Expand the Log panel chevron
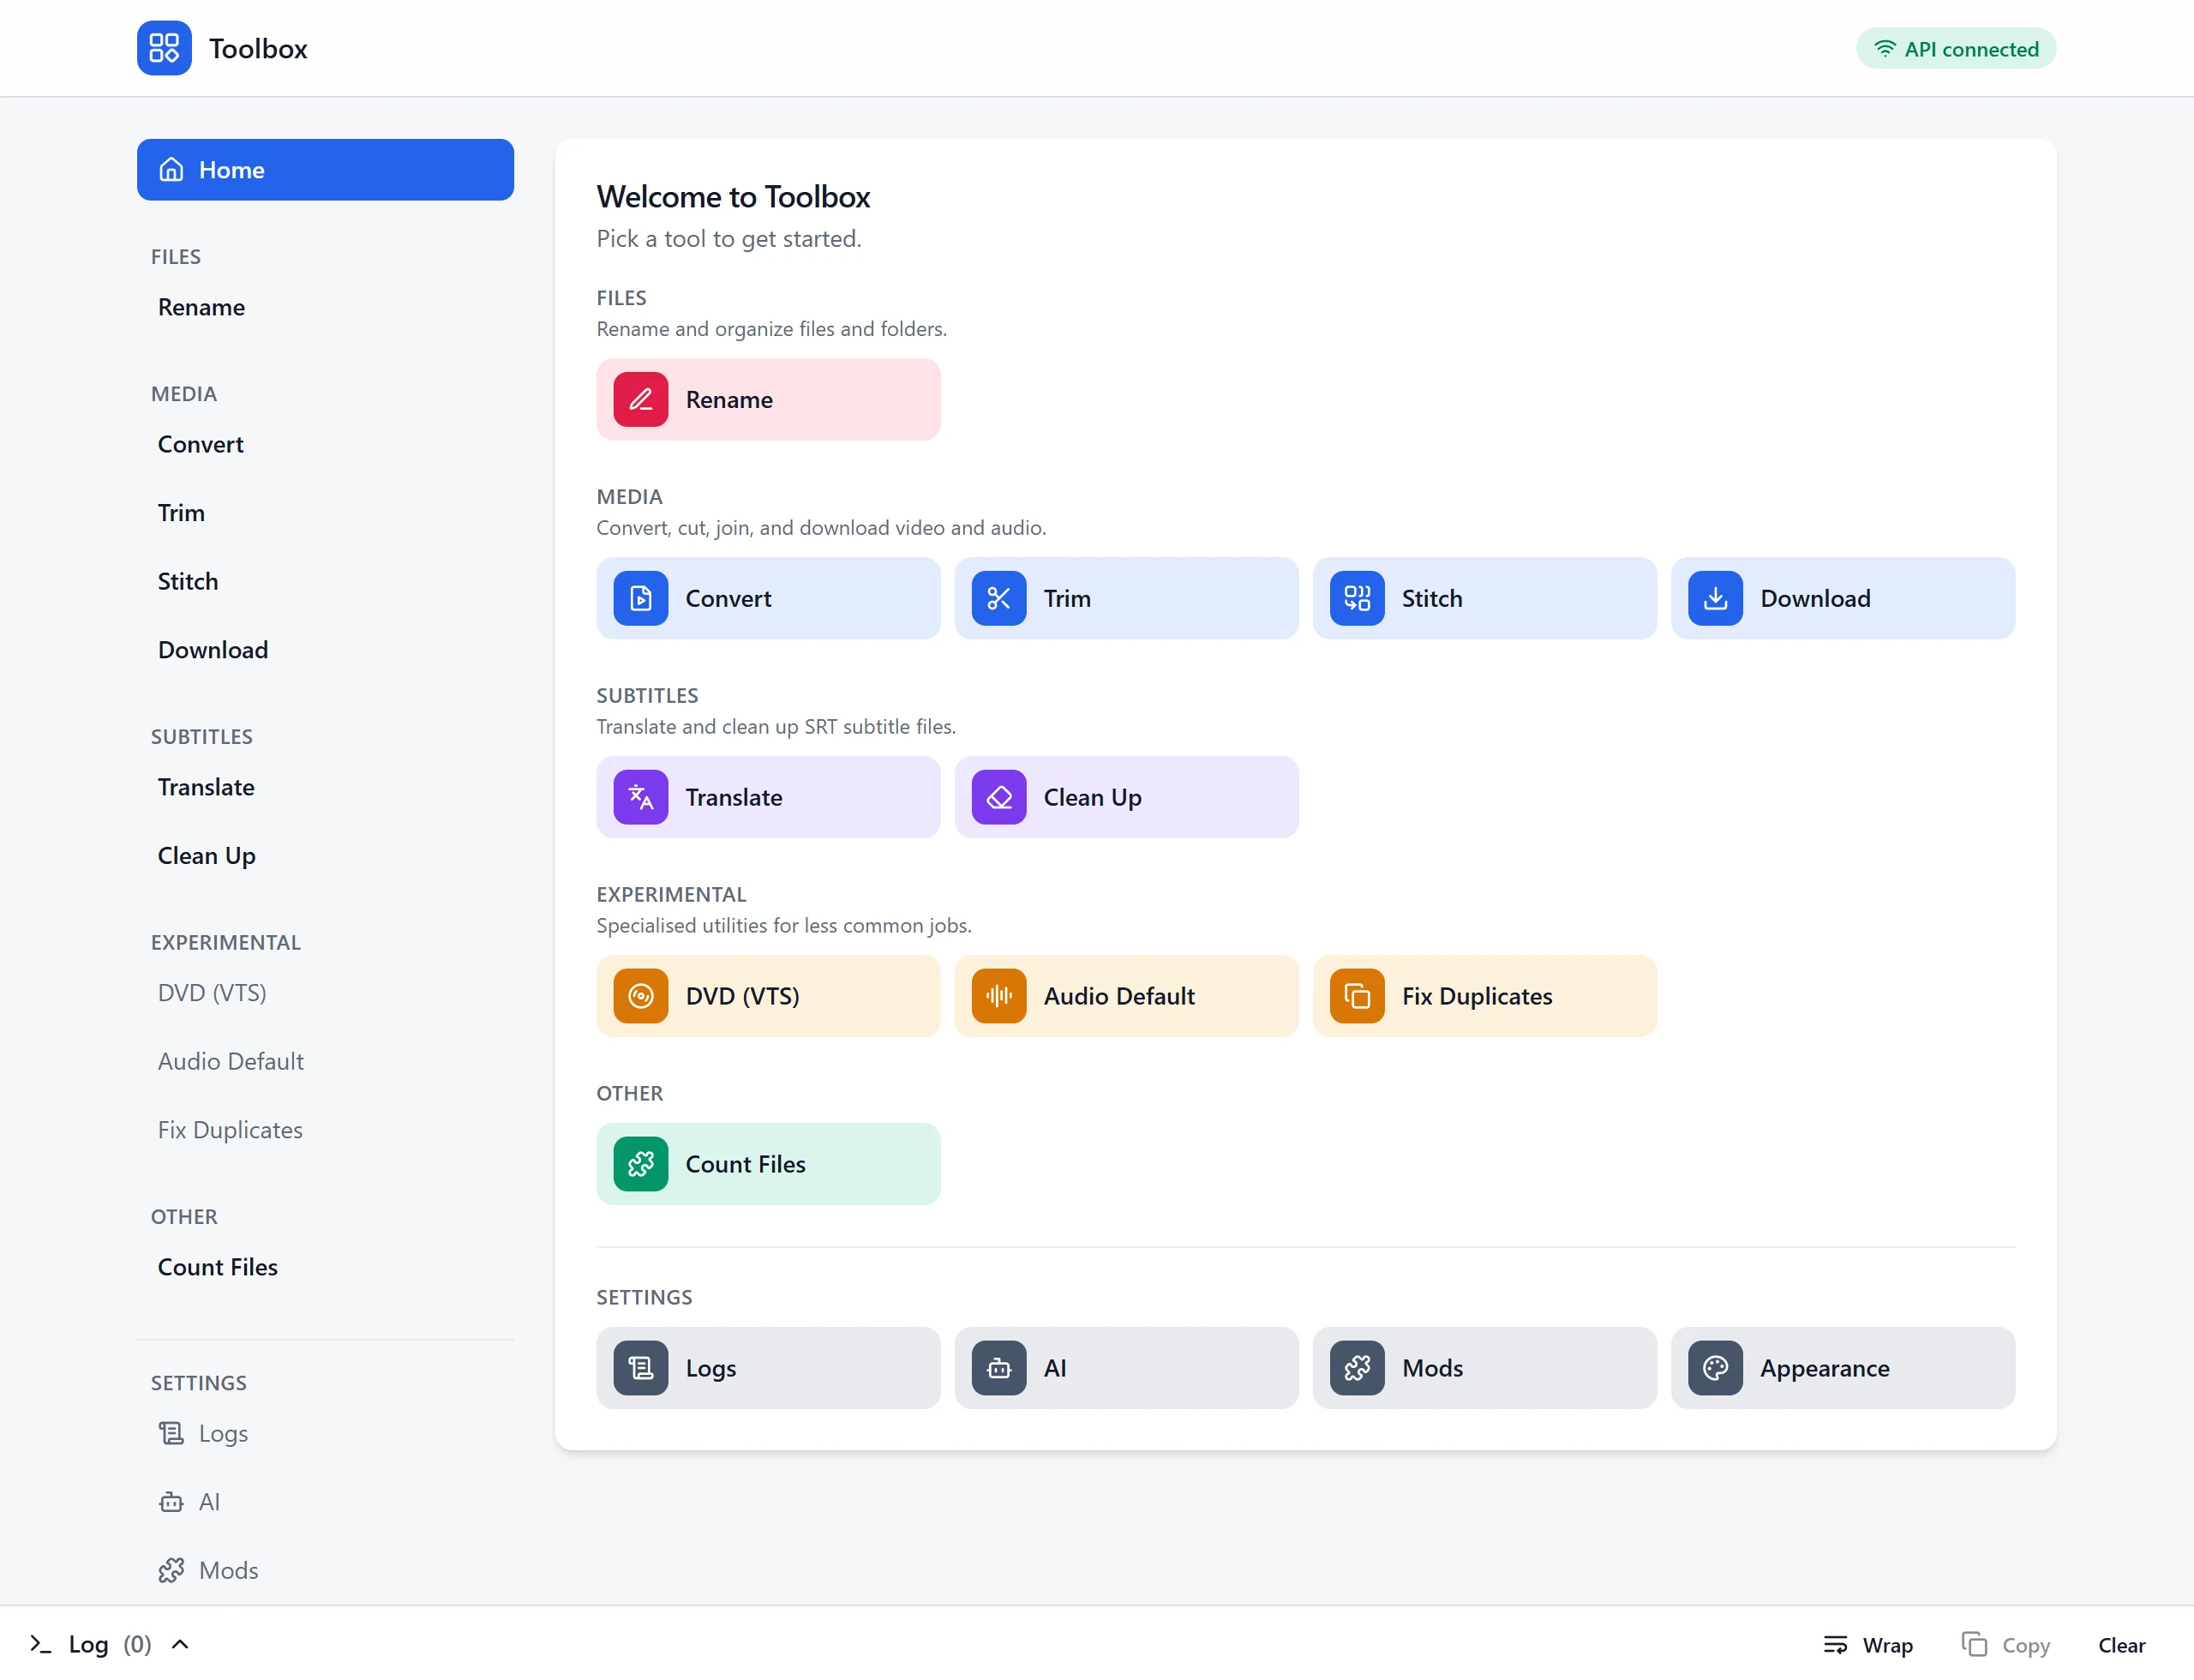2194x1680 pixels. tap(180, 1644)
